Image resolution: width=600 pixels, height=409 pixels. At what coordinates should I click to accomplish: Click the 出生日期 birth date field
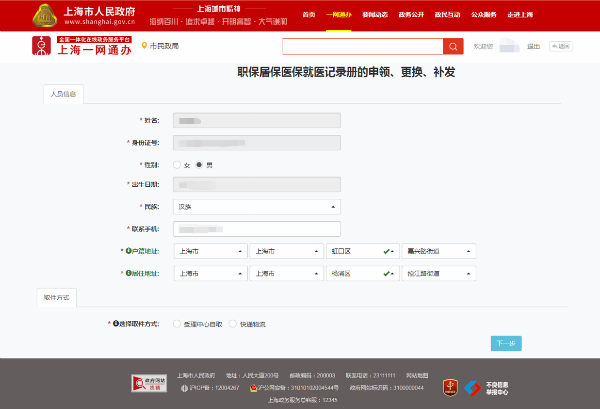[x=257, y=184]
